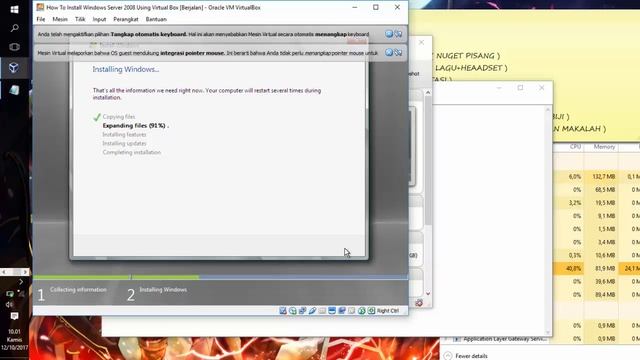Click 'NUGET PISANG )' line on sticky note
This screenshot has width=640, height=360.
(468, 56)
